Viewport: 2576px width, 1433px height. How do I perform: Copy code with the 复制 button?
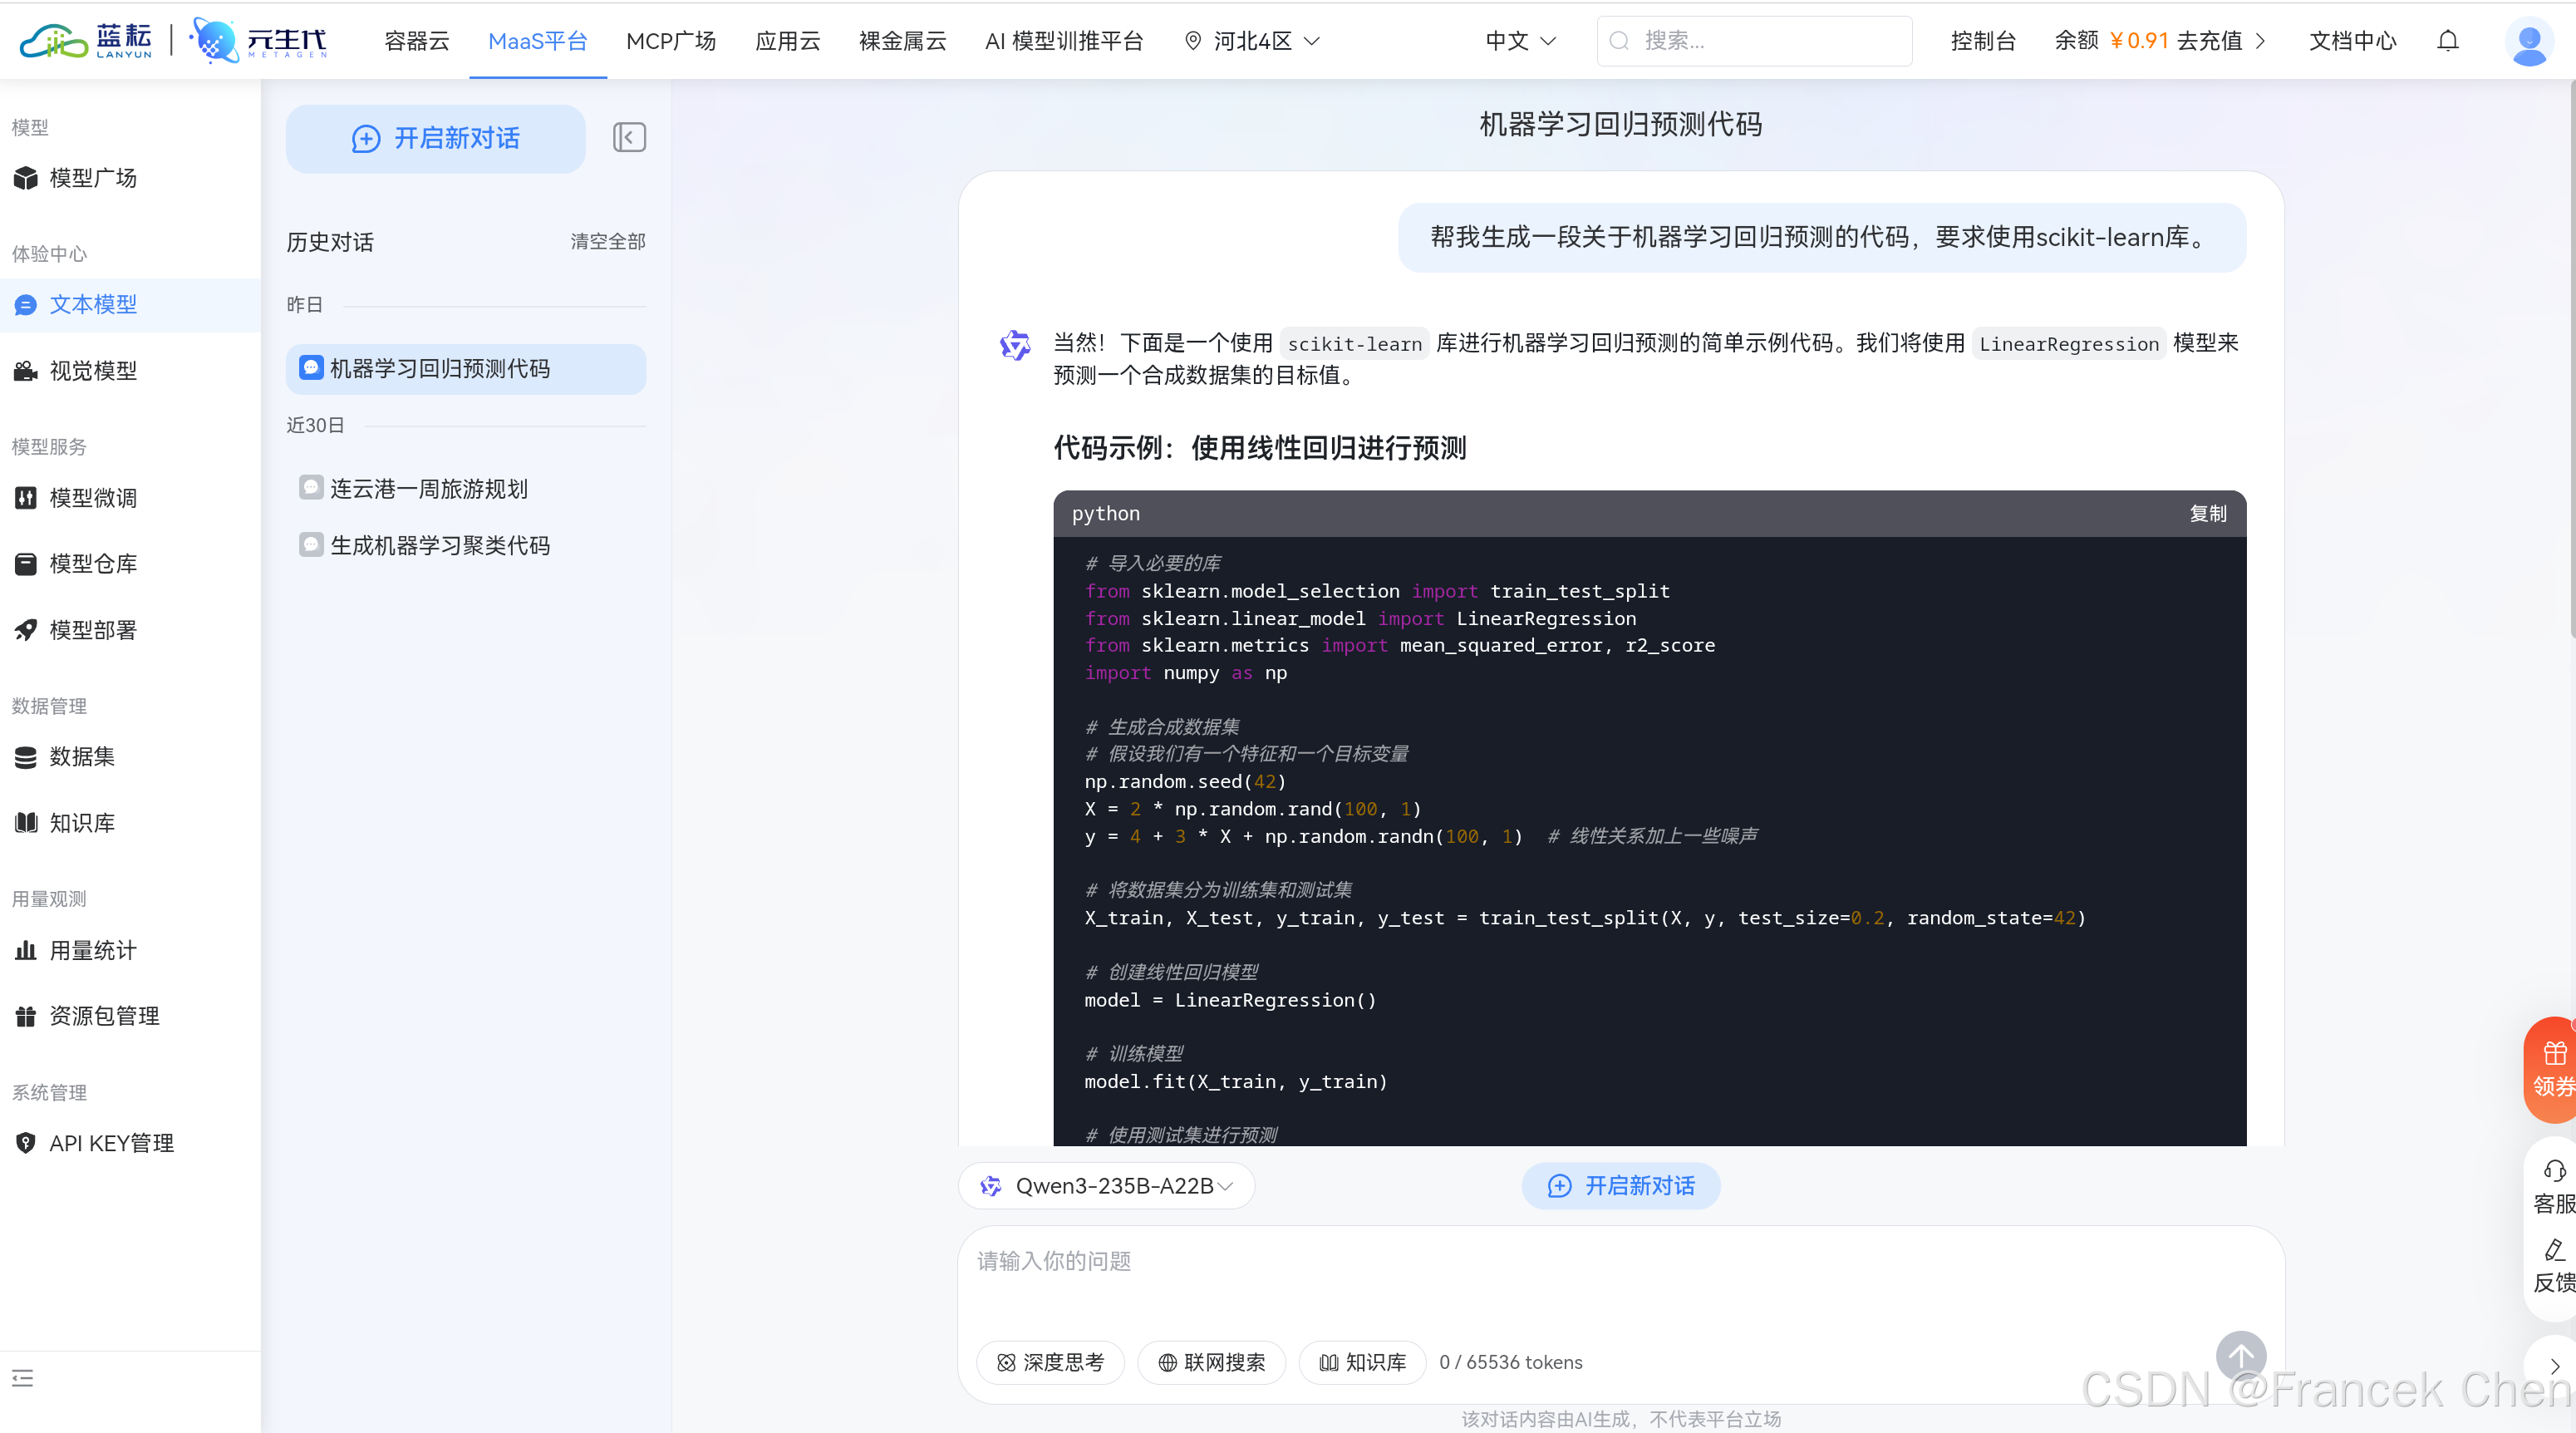2207,513
